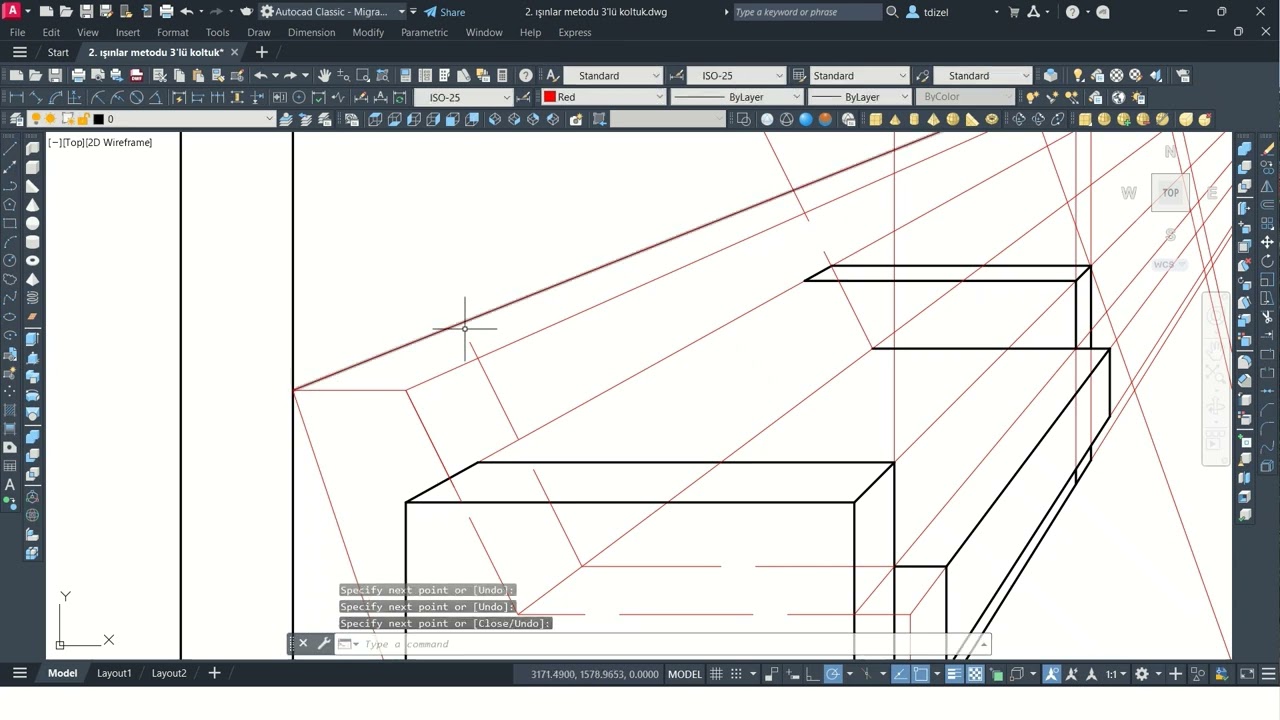This screenshot has width=1280, height=720.
Task: Open the ByLayer linetype dropdown
Action: [x=737, y=97]
